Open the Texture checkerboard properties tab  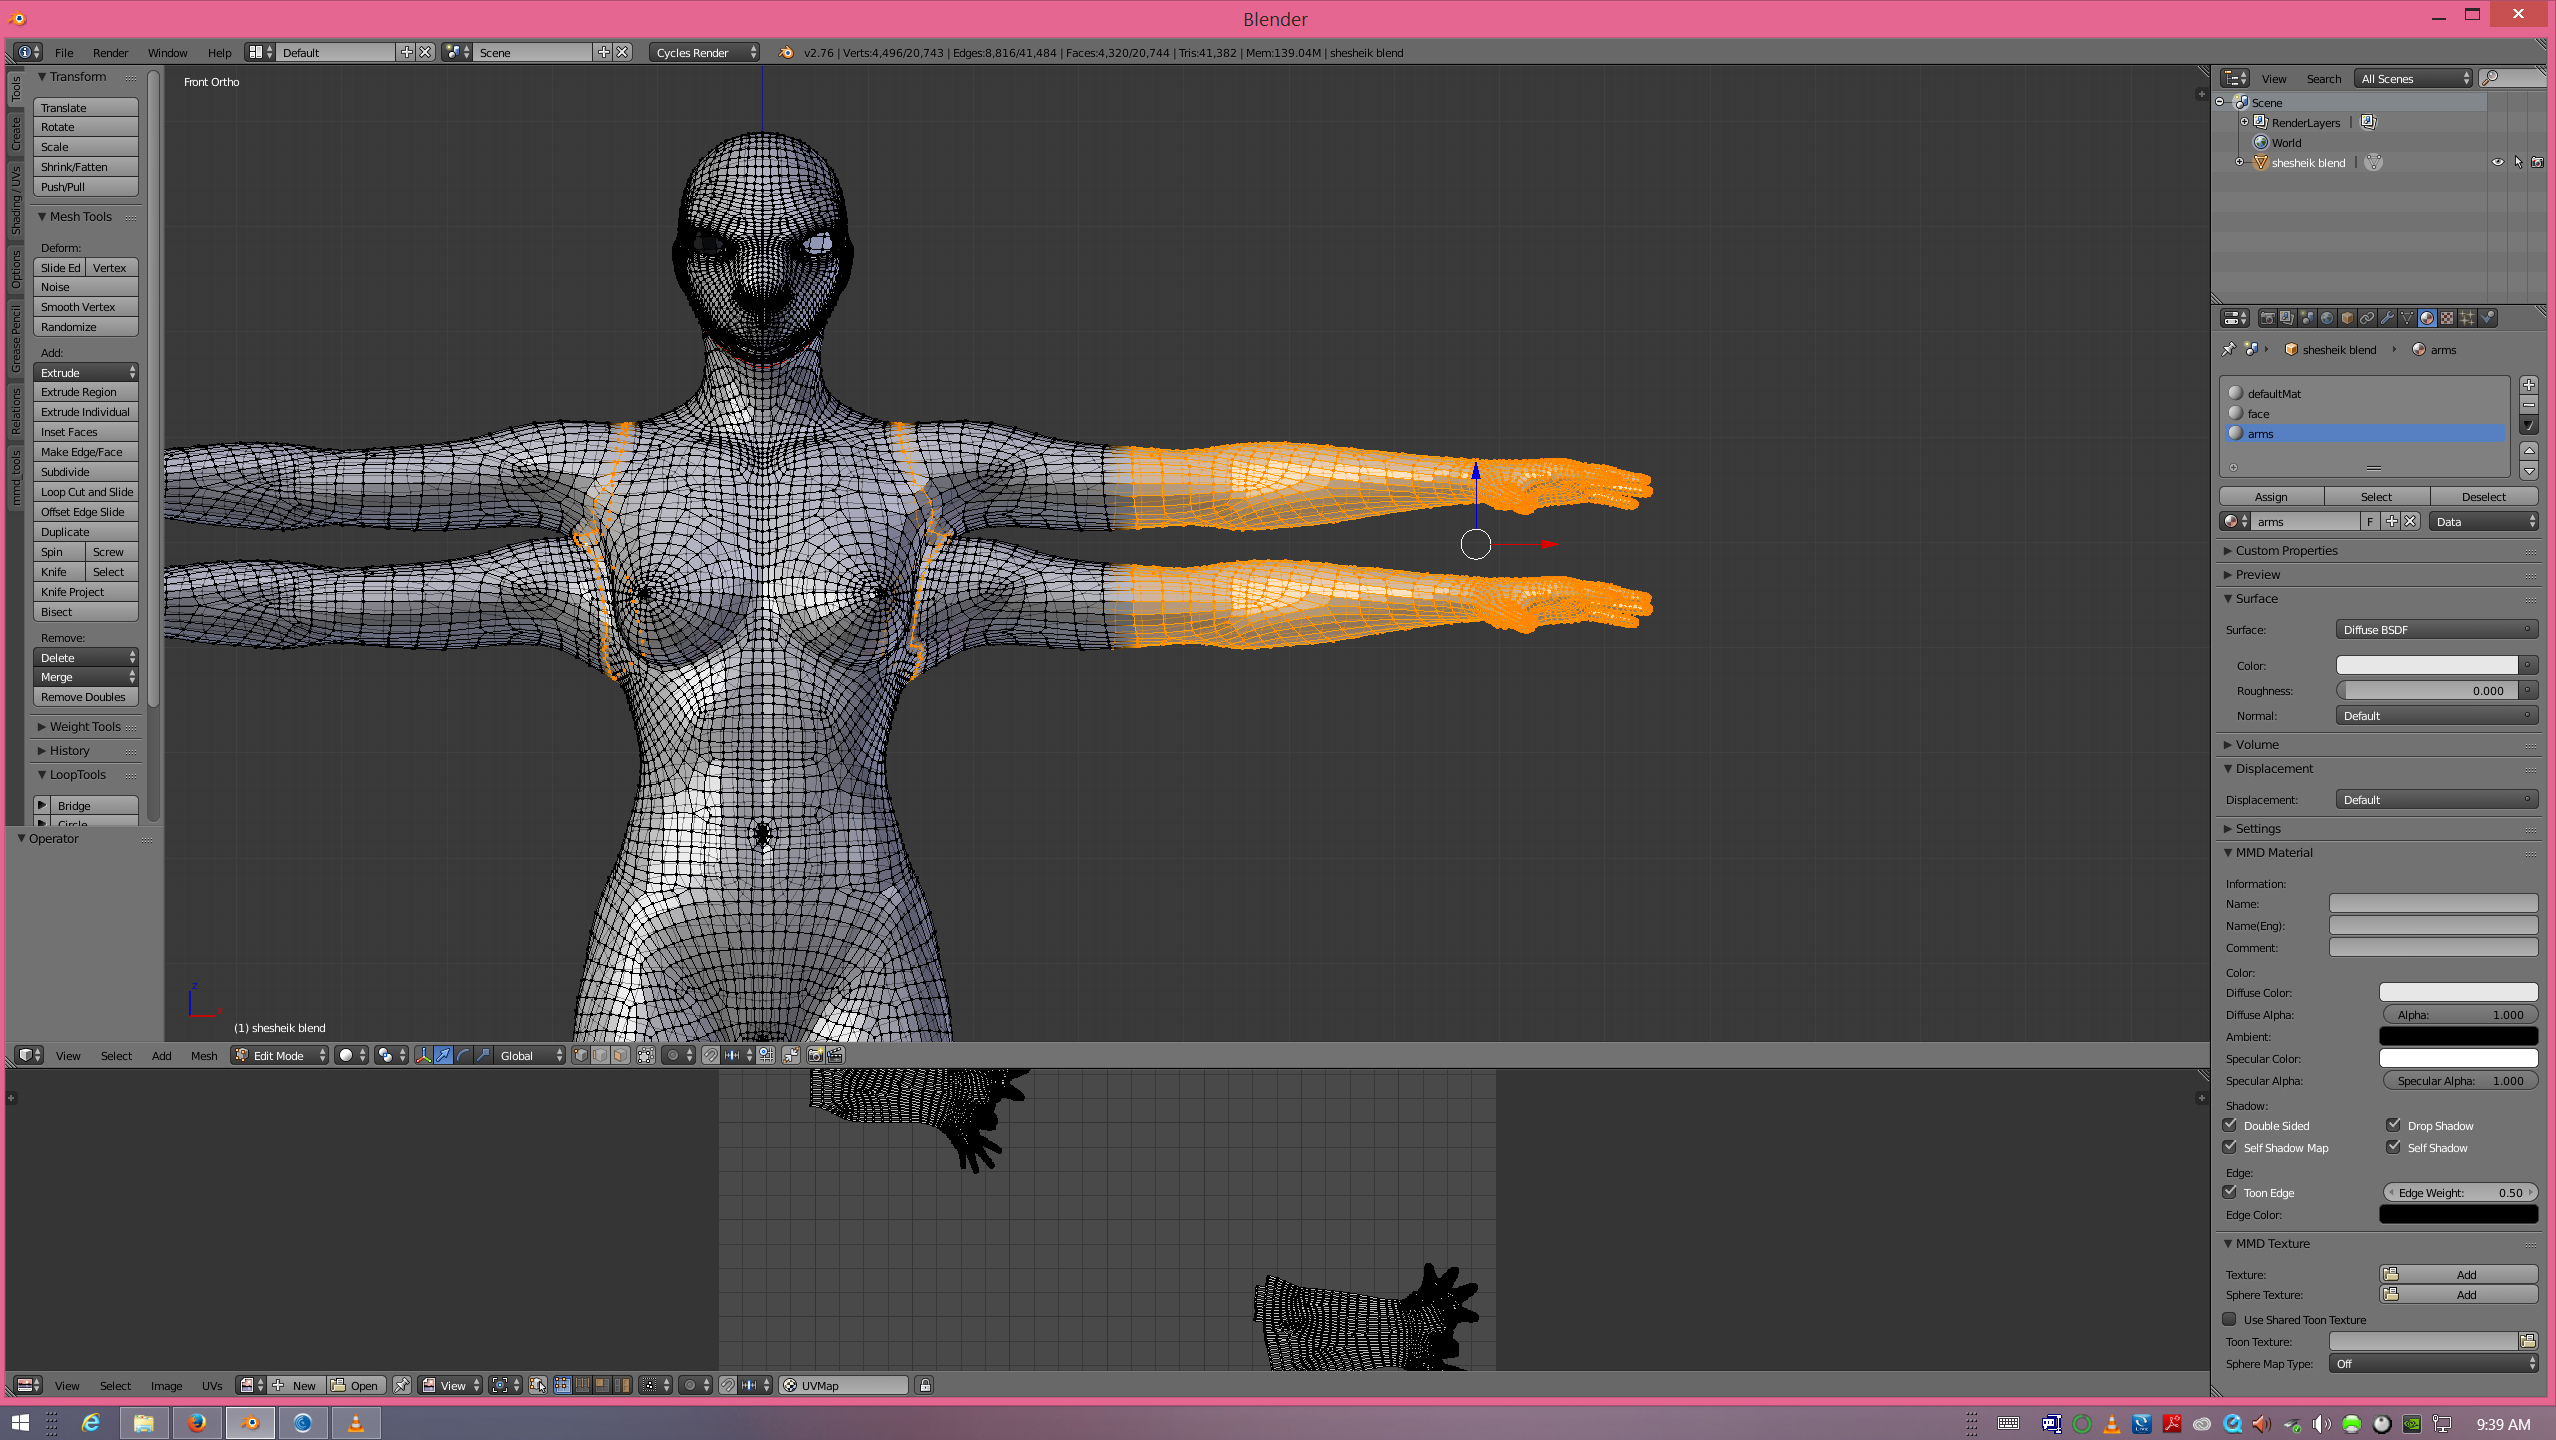tap(2447, 318)
